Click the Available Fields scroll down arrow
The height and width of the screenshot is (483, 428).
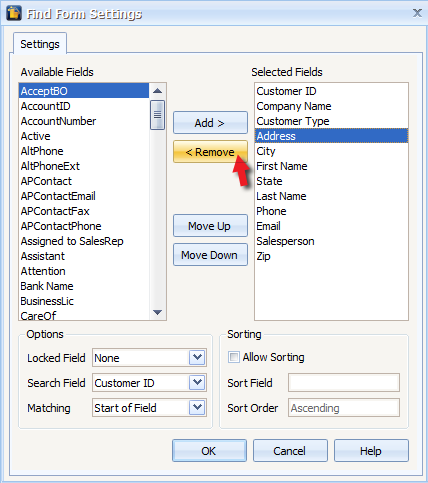click(x=157, y=312)
